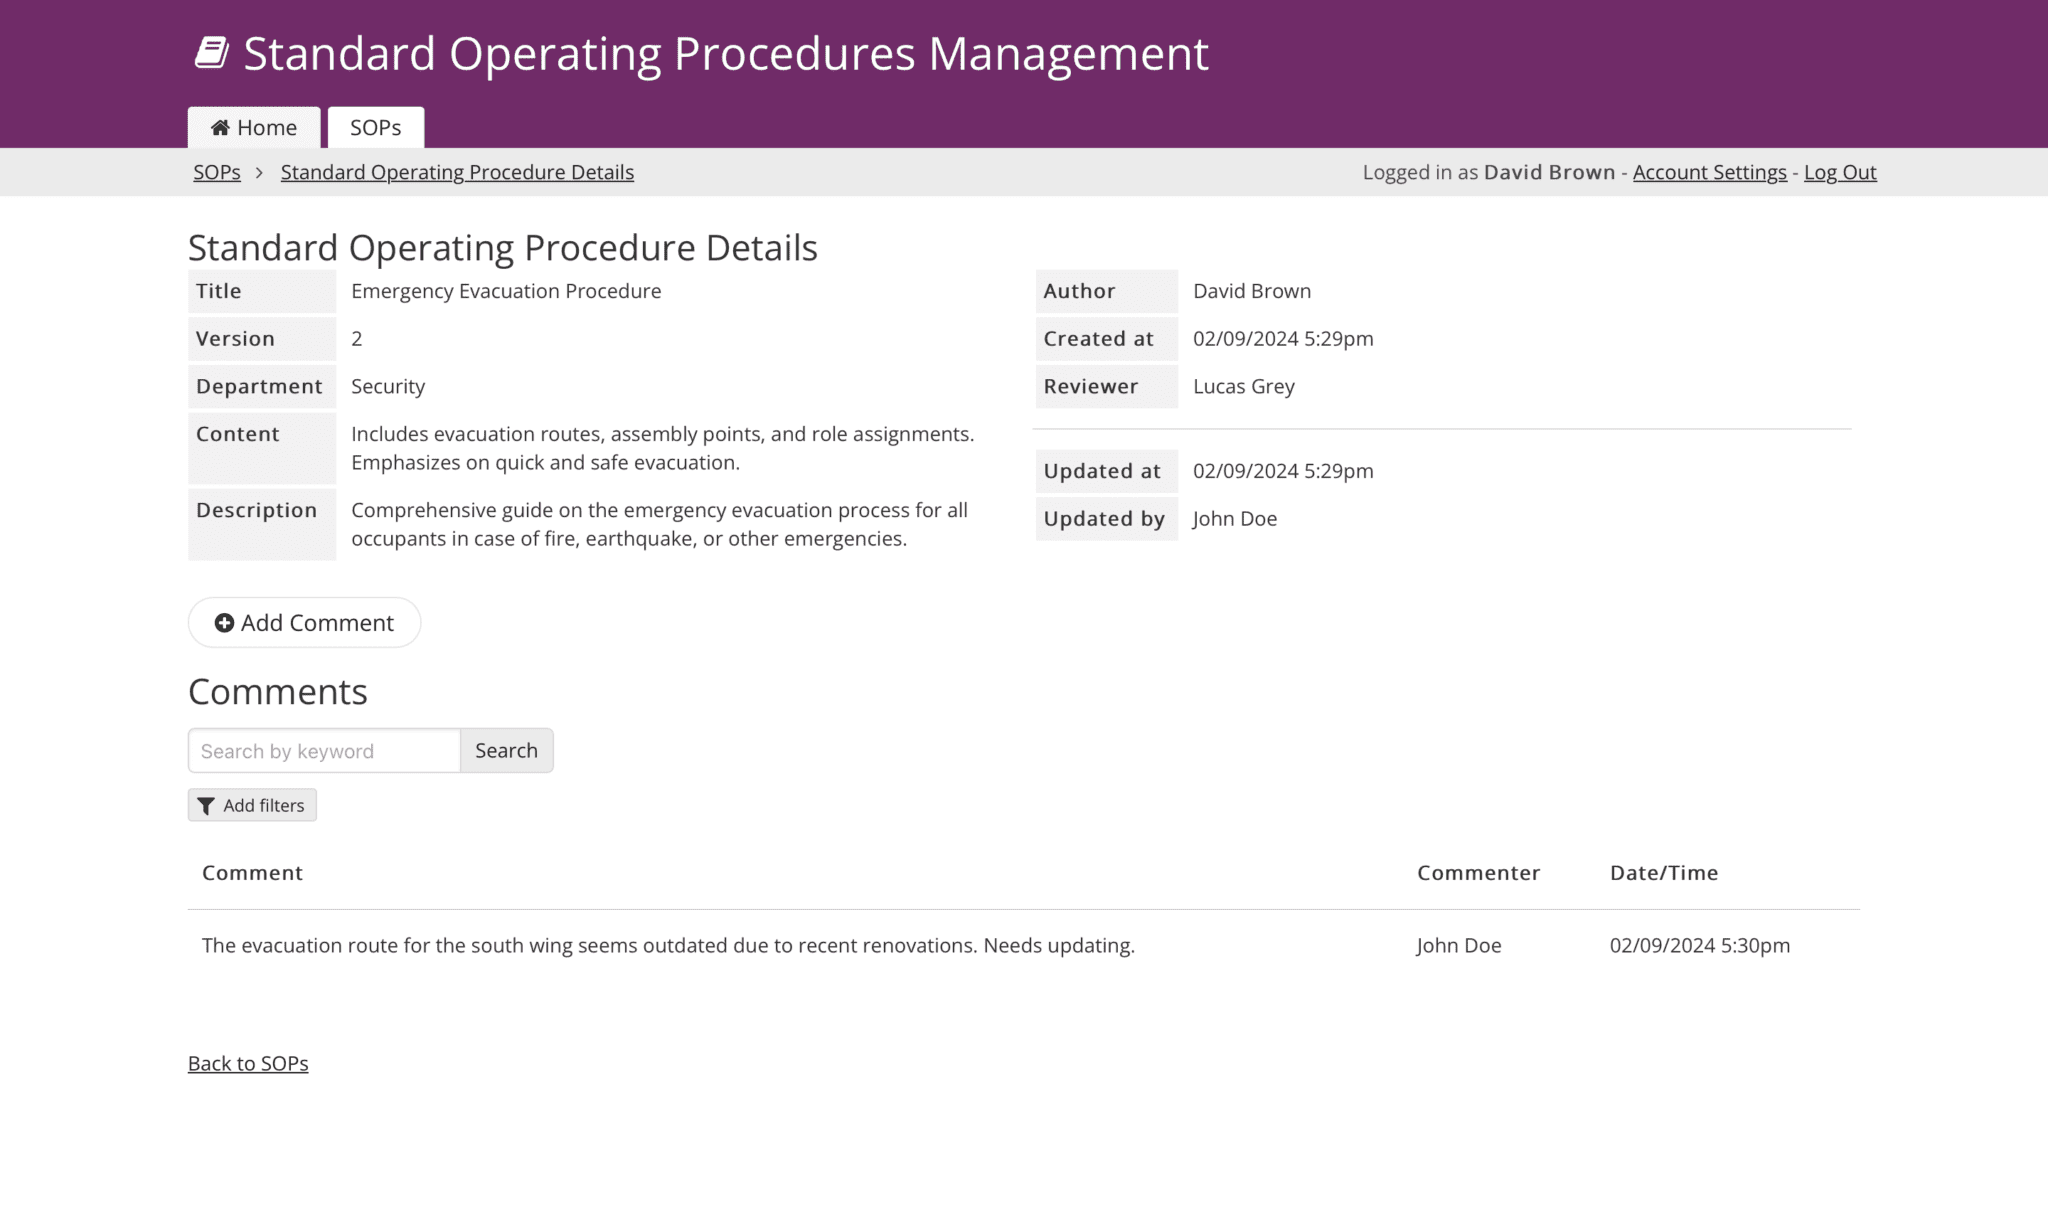Click the book icon in the page header
The height and width of the screenshot is (1205, 2048).
(211, 52)
